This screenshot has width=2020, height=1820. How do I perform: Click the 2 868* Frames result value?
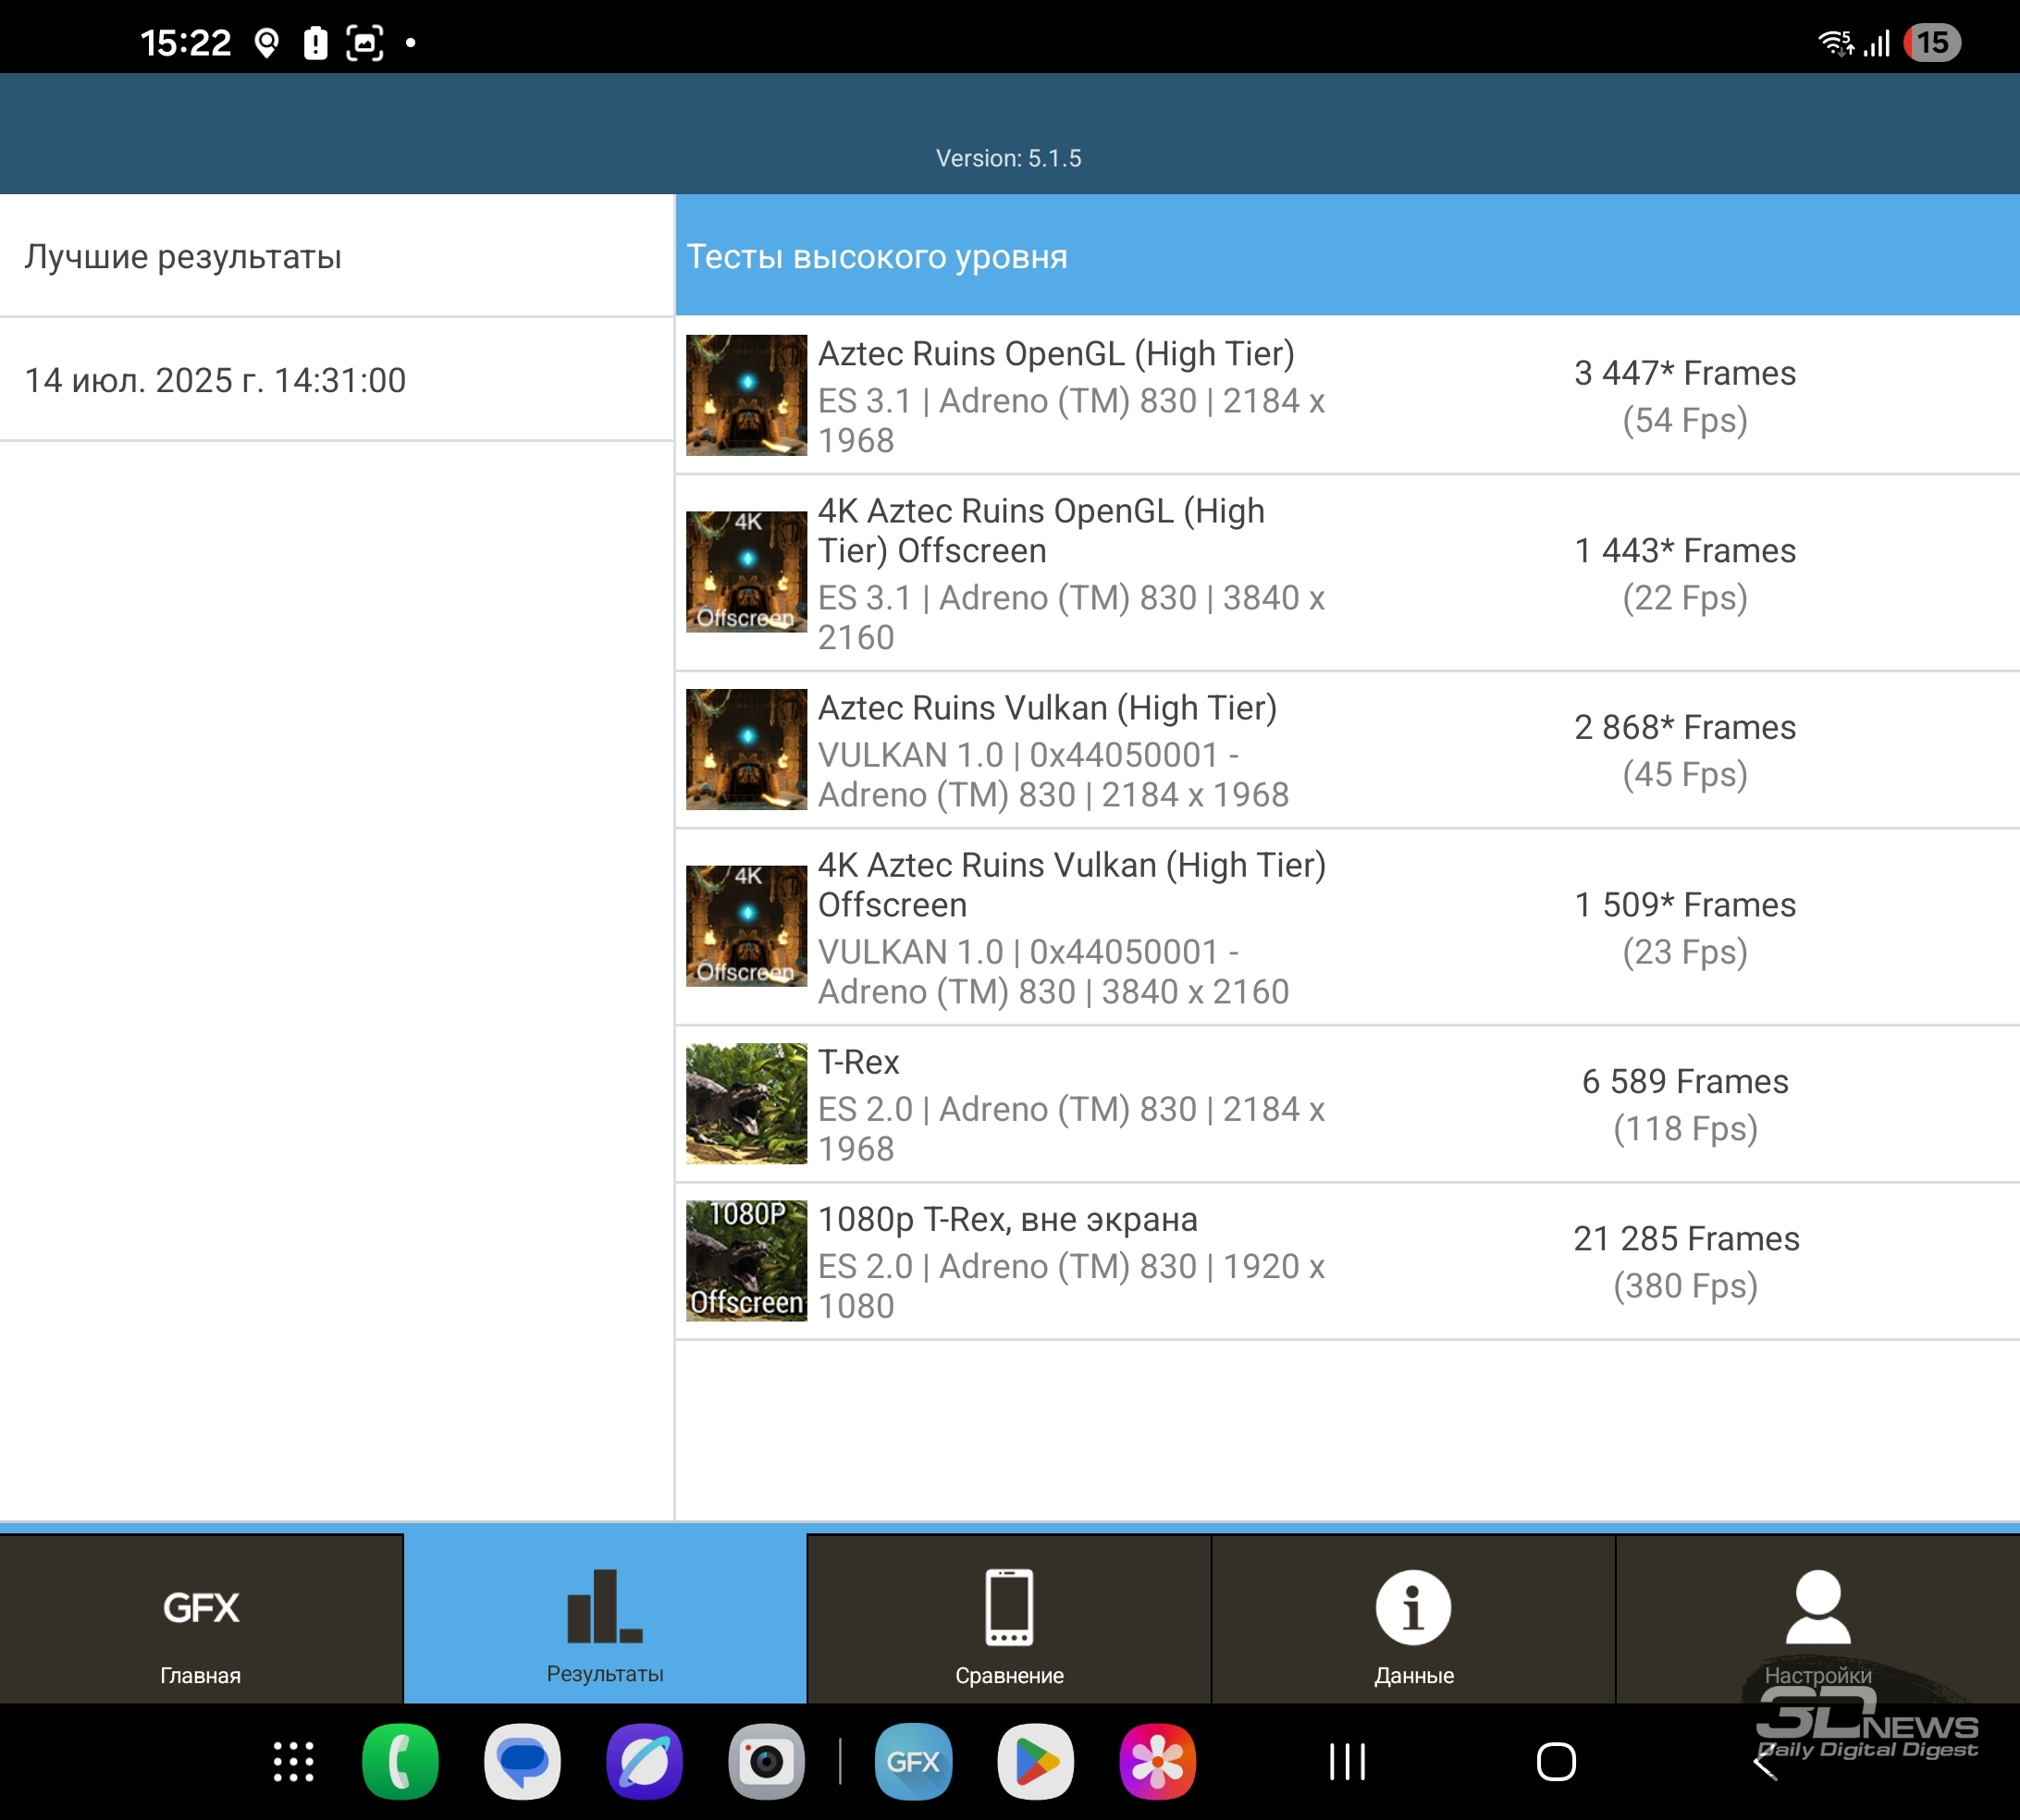click(x=1685, y=727)
